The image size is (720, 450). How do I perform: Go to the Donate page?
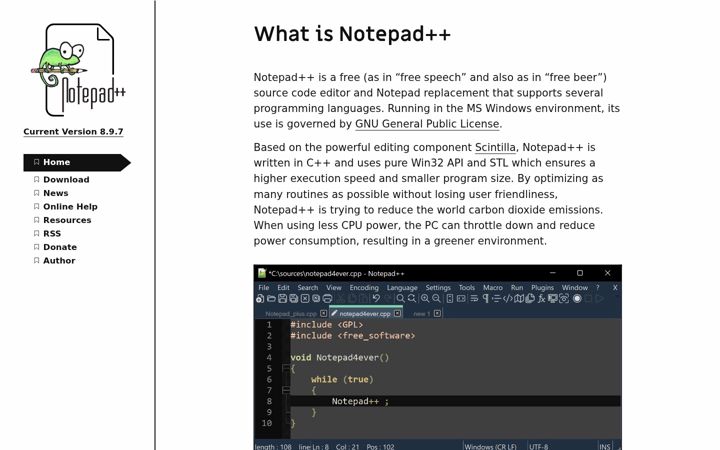coord(60,247)
